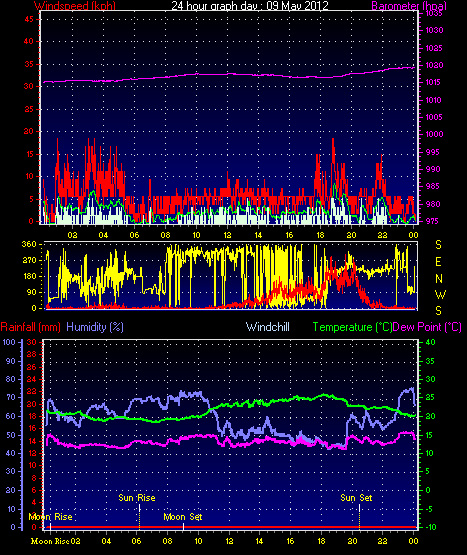
Task: Select the Barometer (hpa) axis title
Action: pos(409,6)
